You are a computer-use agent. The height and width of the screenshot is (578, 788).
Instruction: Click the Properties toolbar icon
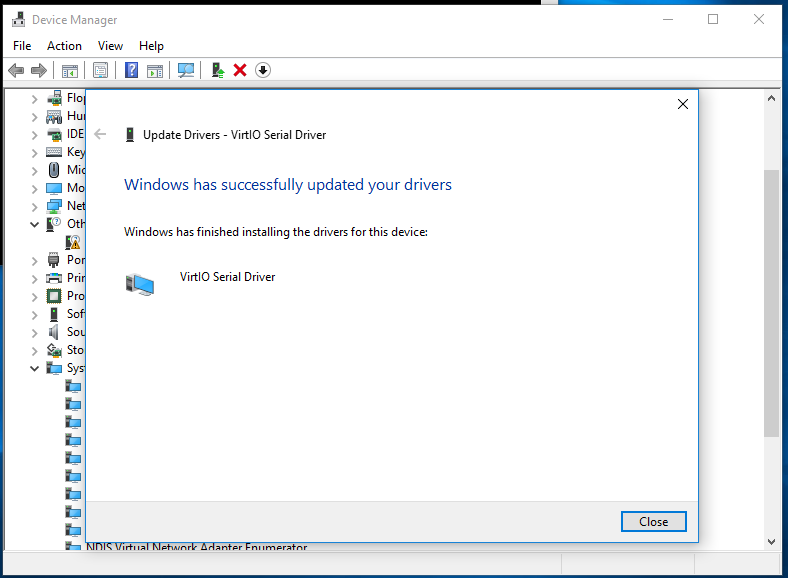[100, 70]
